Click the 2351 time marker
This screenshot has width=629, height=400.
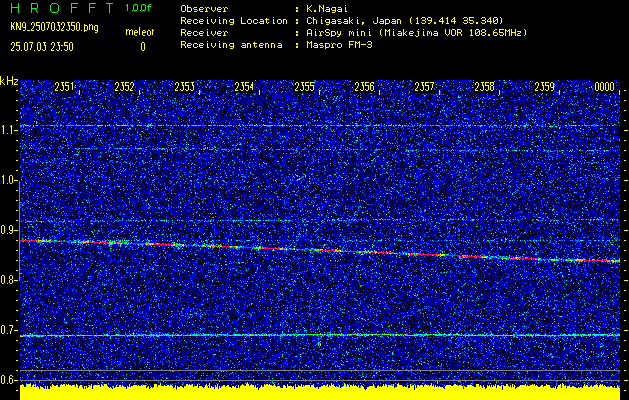click(64, 87)
